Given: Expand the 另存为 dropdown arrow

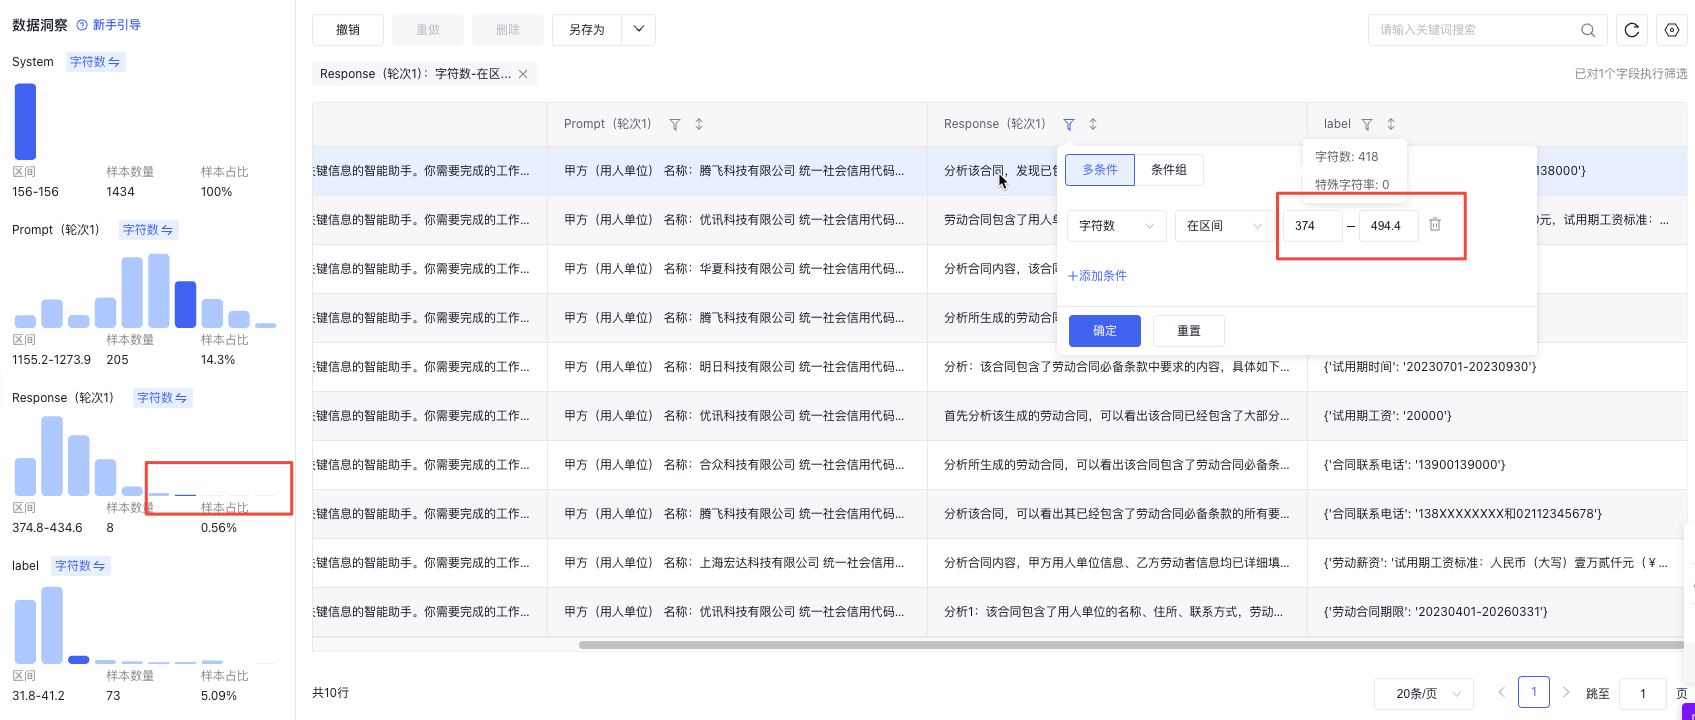Looking at the screenshot, I should [x=638, y=30].
